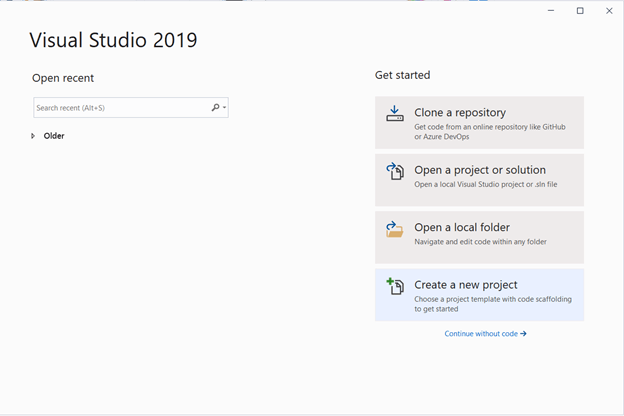Image resolution: width=624 pixels, height=416 pixels.
Task: Click the Clone a repository download icon
Action: tap(395, 114)
